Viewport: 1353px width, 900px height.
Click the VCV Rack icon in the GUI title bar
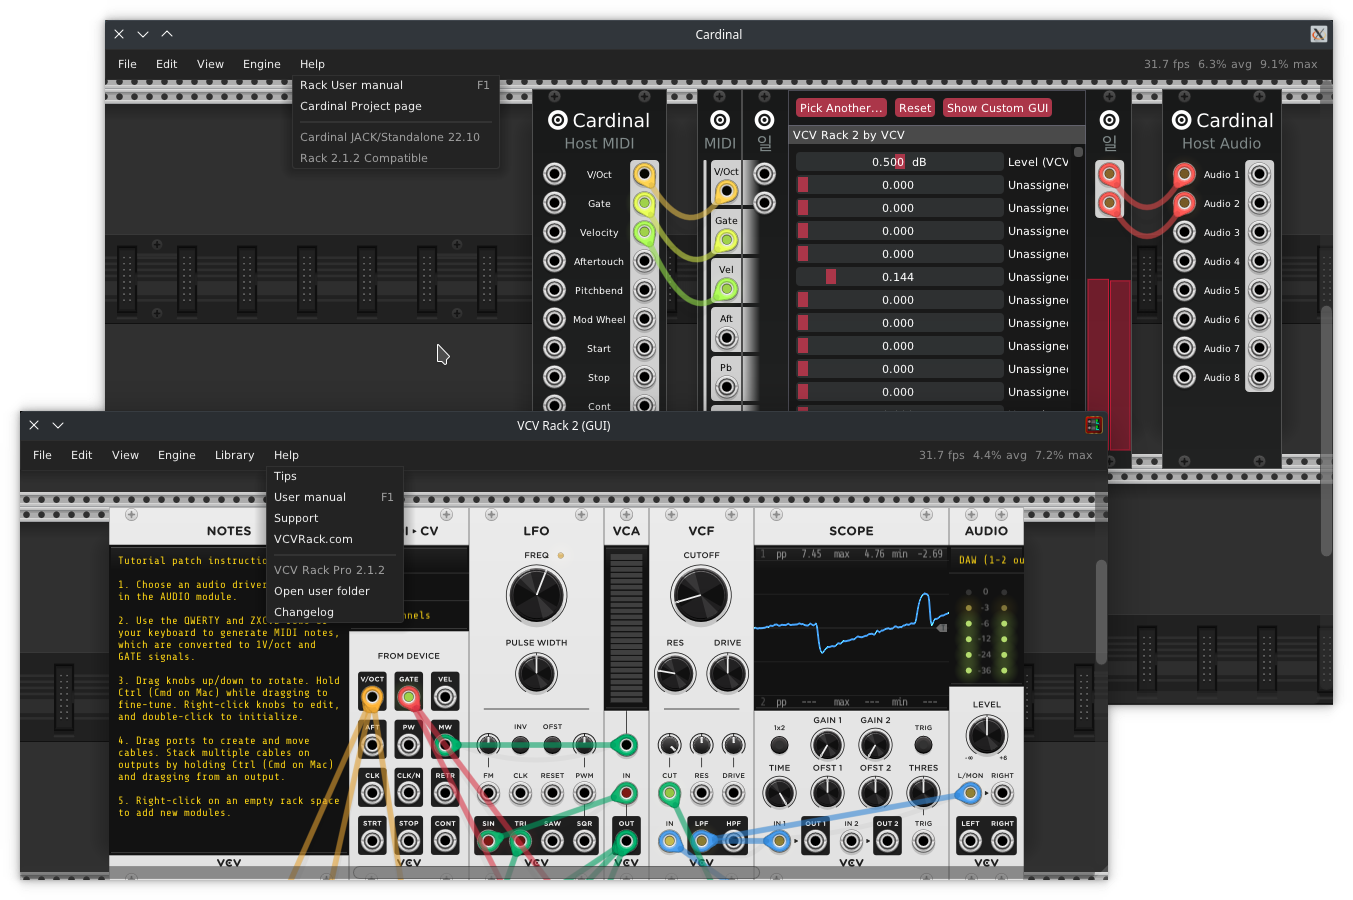tap(1093, 425)
